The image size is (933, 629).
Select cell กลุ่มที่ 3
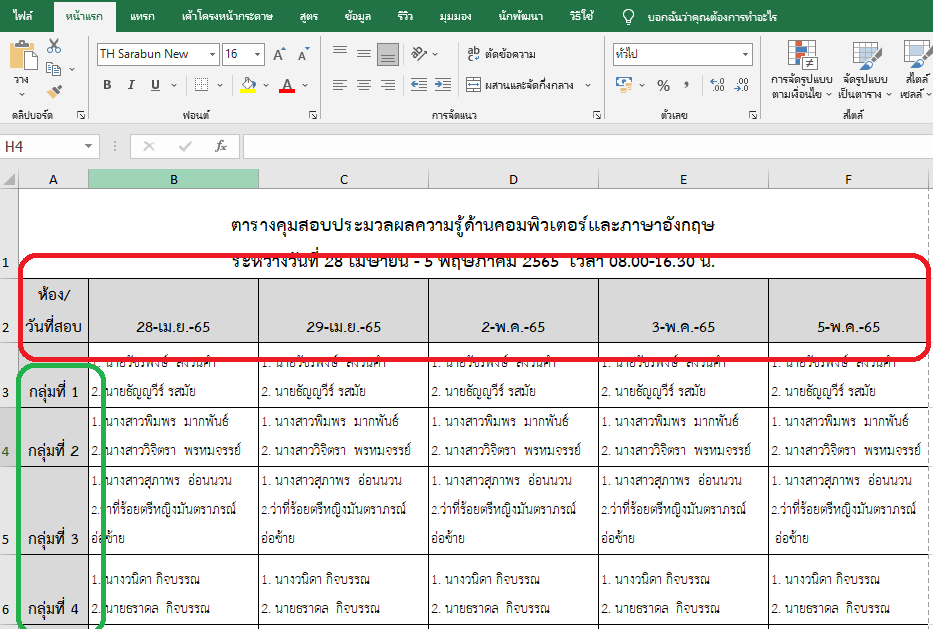click(54, 511)
